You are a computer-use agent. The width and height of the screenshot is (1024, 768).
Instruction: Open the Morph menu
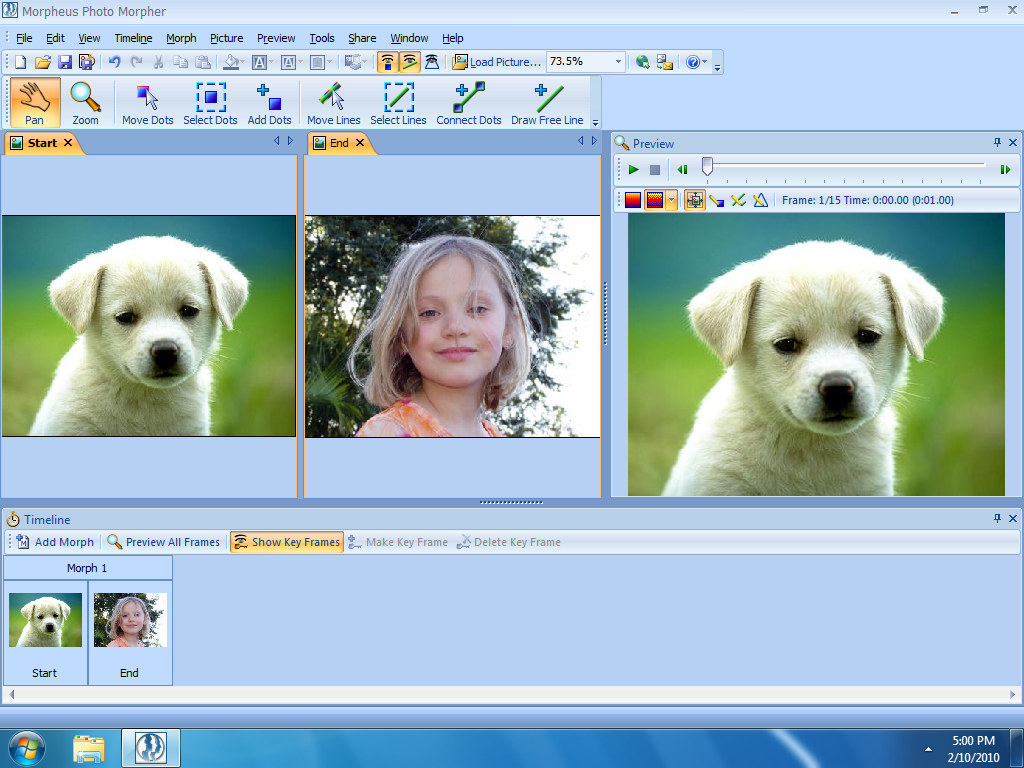coord(181,38)
